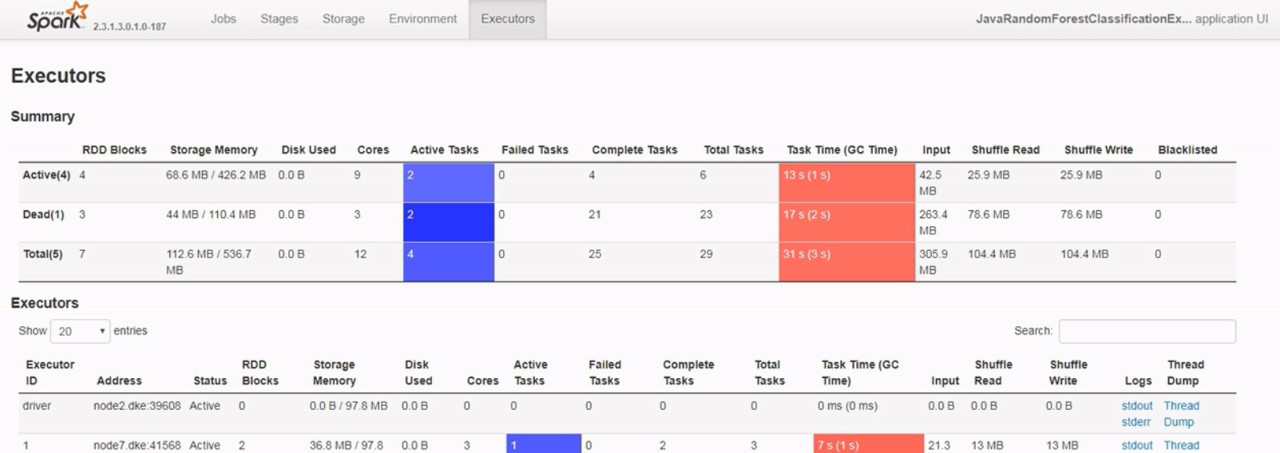
Task: Select the Executors tab
Action: (507, 19)
